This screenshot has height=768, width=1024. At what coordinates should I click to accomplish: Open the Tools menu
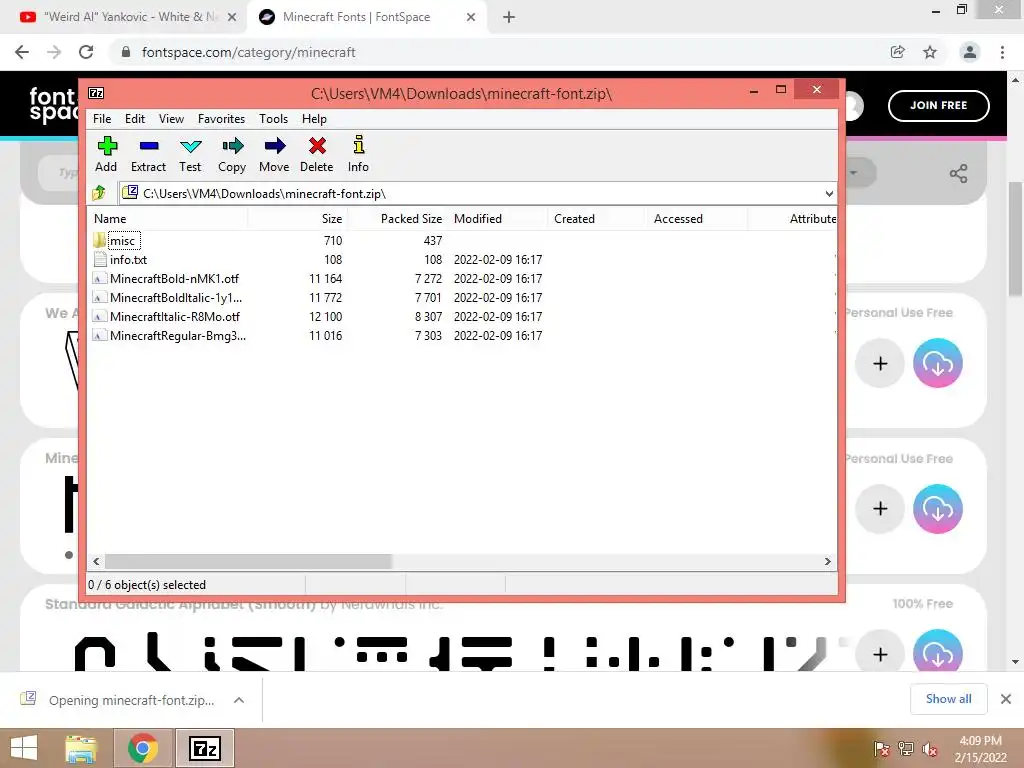tap(273, 118)
